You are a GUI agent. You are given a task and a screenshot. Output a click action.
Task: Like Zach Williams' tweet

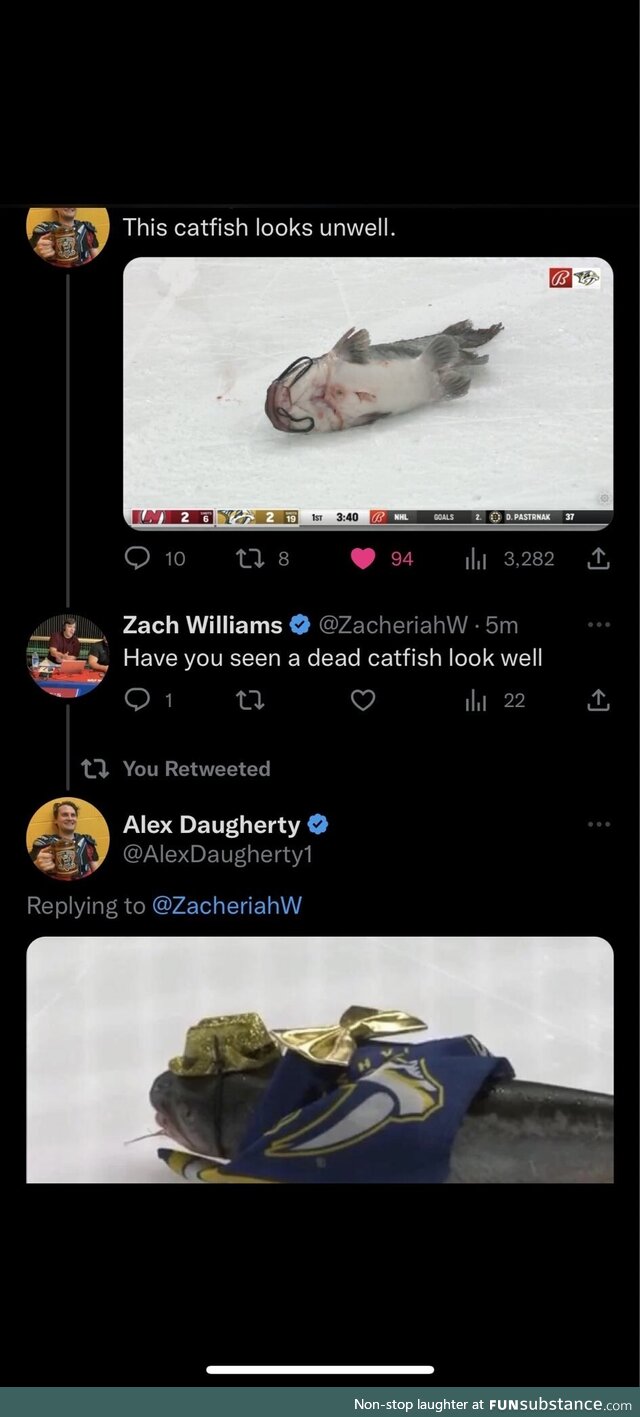coord(363,701)
